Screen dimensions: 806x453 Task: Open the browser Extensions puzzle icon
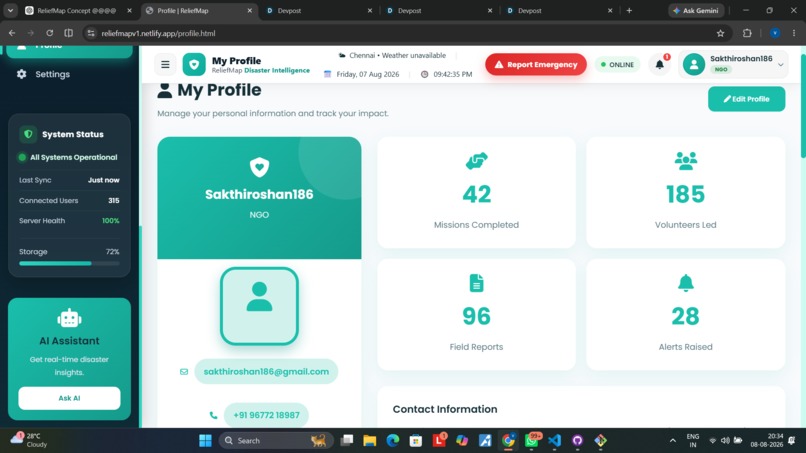tap(747, 33)
